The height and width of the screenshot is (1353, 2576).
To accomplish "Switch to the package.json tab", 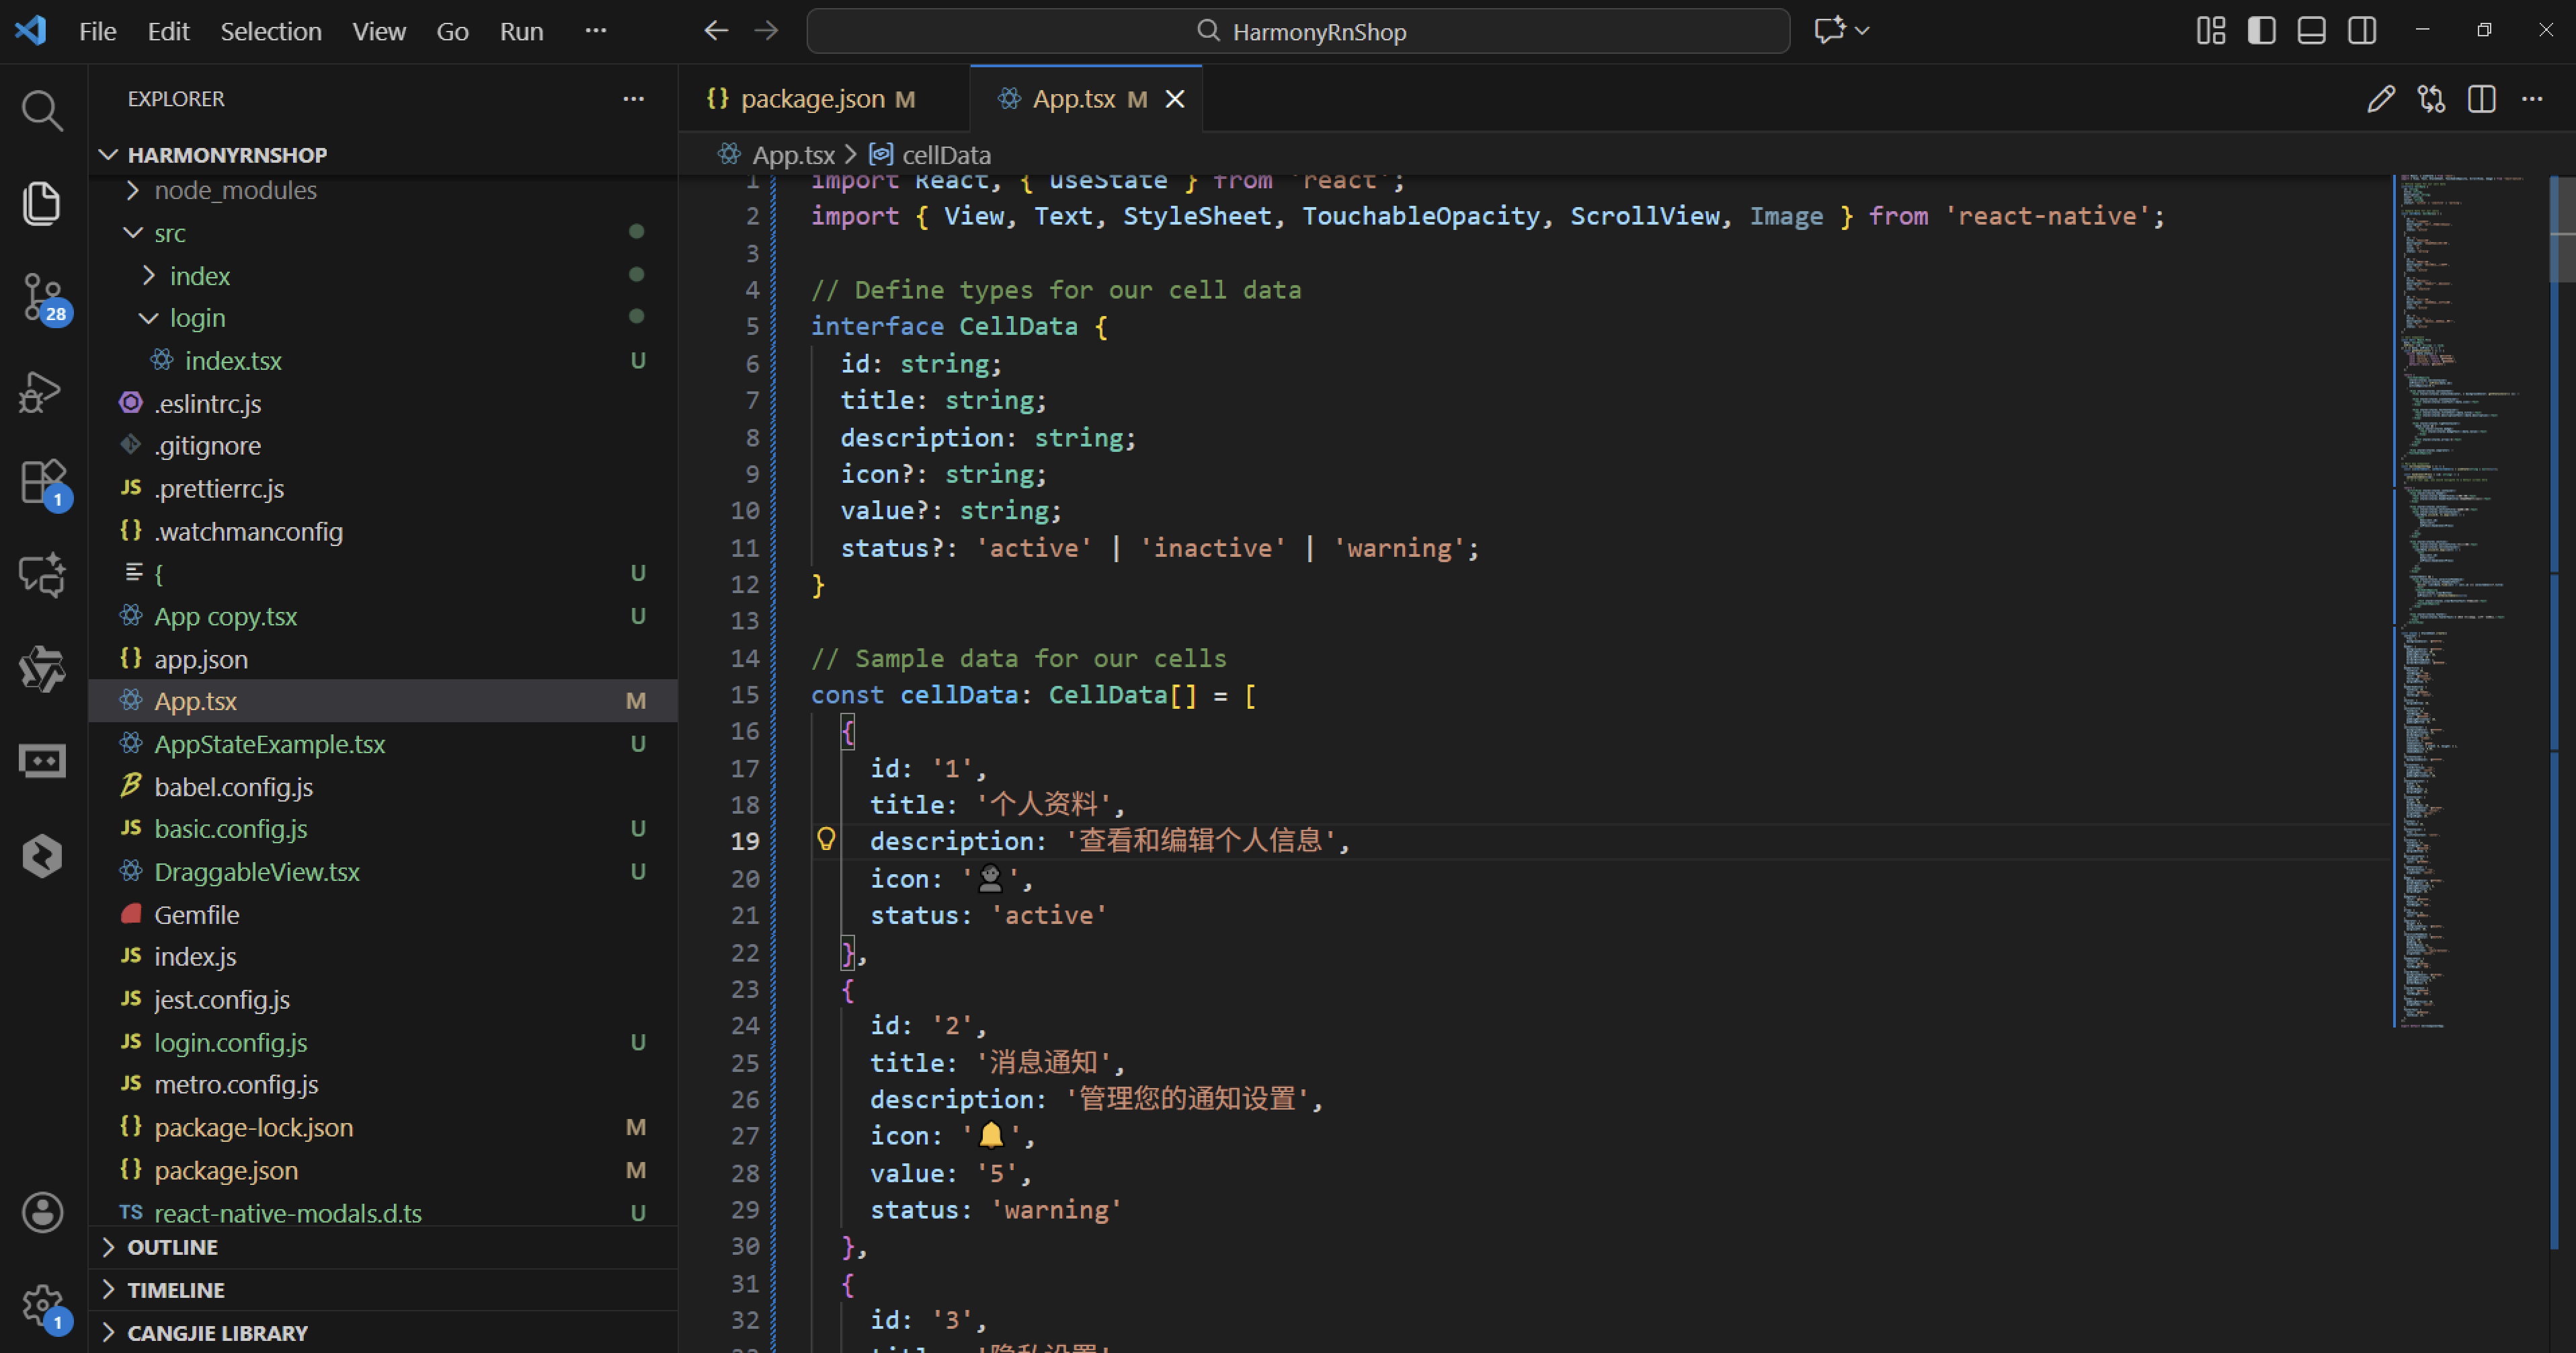I will click(812, 99).
